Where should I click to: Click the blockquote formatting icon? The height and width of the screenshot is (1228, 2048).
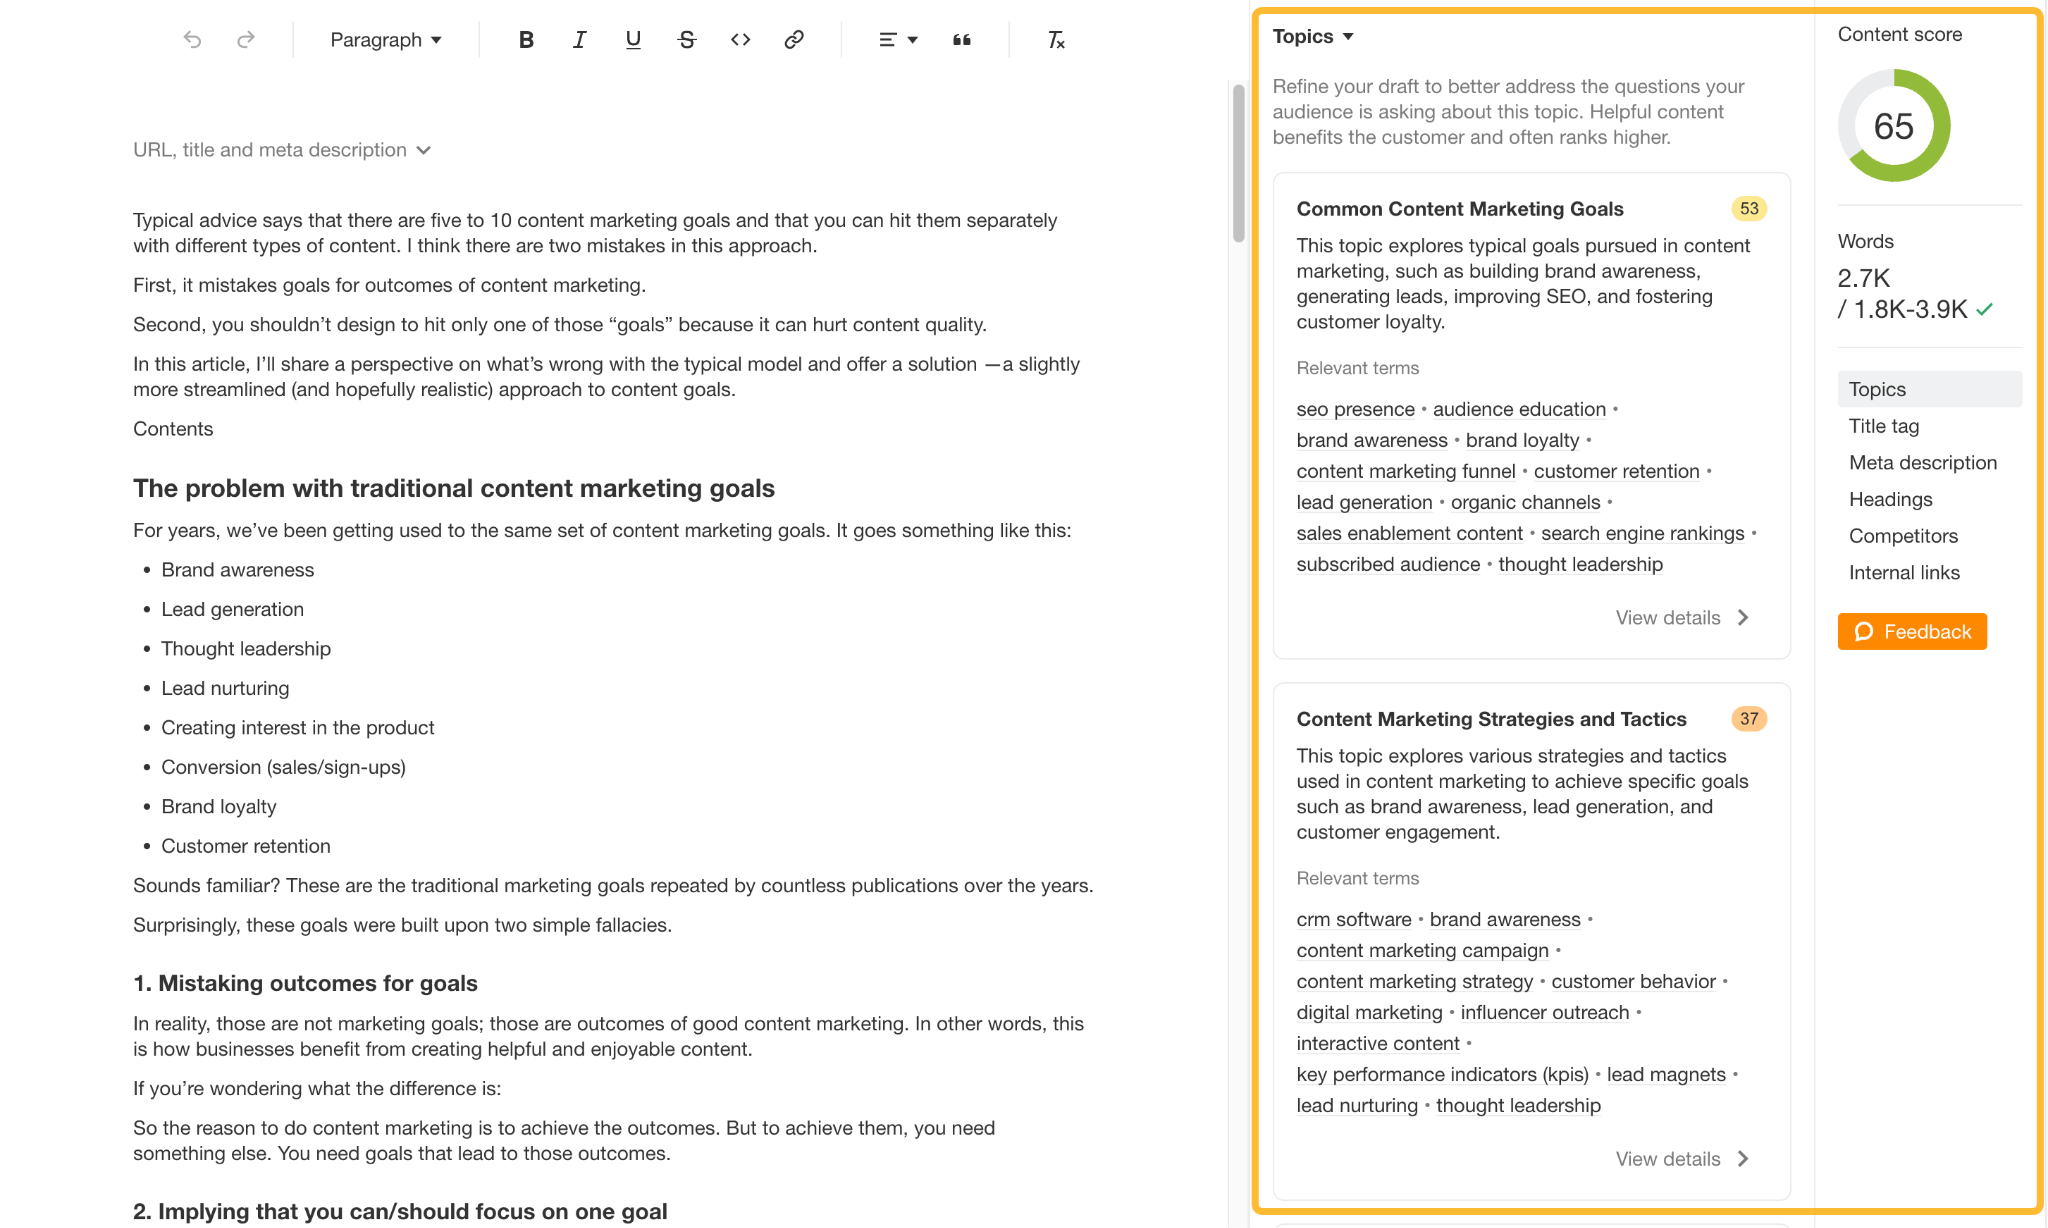(x=962, y=39)
